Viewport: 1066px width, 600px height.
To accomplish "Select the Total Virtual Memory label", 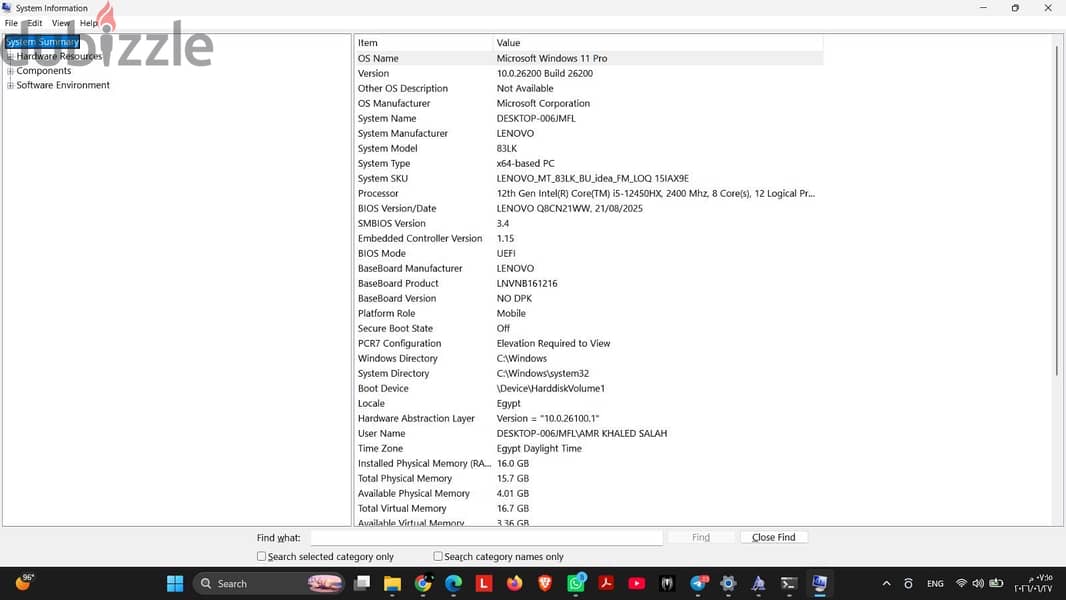I will click(402, 508).
